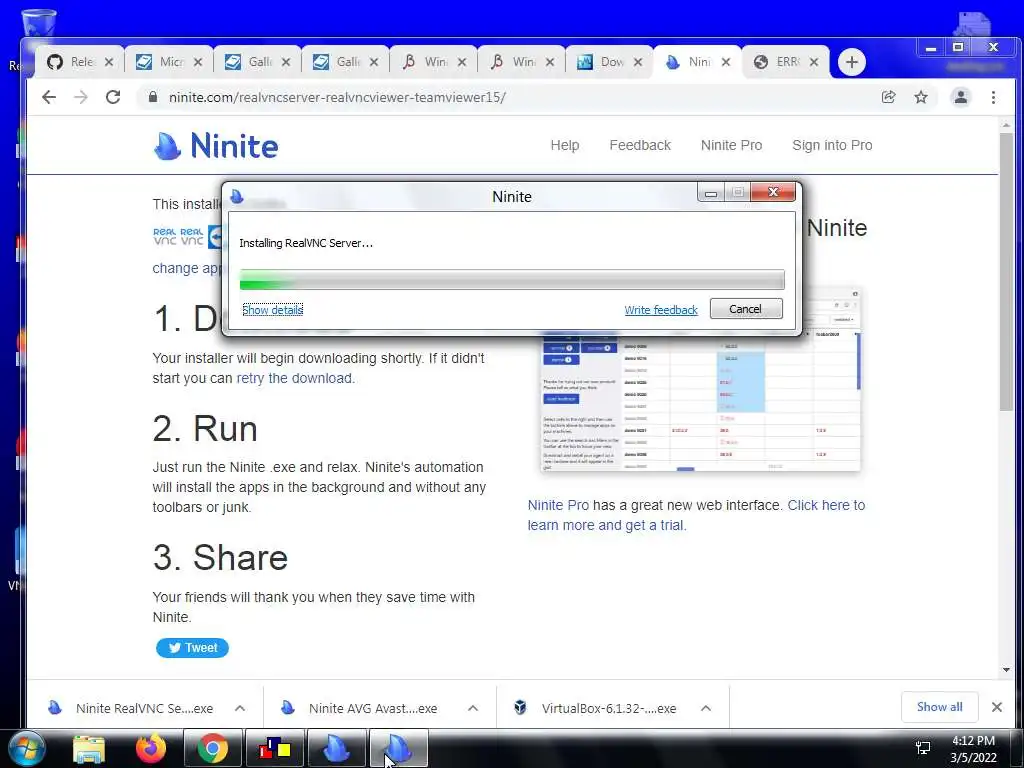The image size is (1024, 768).
Task: Click the page scroll down arrow
Action: point(1006,669)
